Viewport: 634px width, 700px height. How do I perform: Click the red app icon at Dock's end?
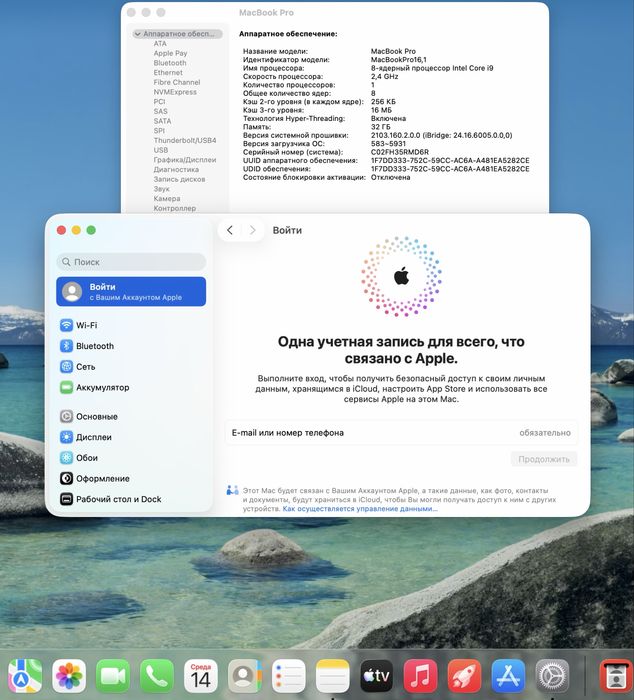[x=617, y=676]
